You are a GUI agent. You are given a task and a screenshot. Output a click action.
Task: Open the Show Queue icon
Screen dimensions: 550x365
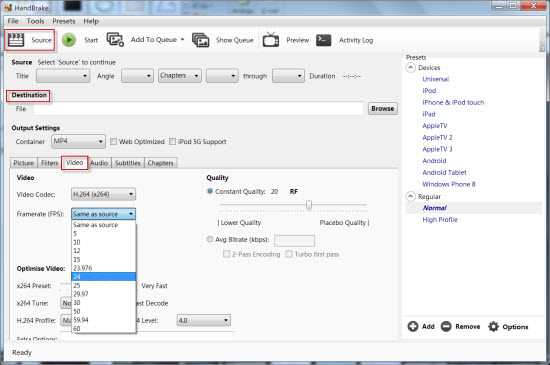pyautogui.click(x=200, y=40)
